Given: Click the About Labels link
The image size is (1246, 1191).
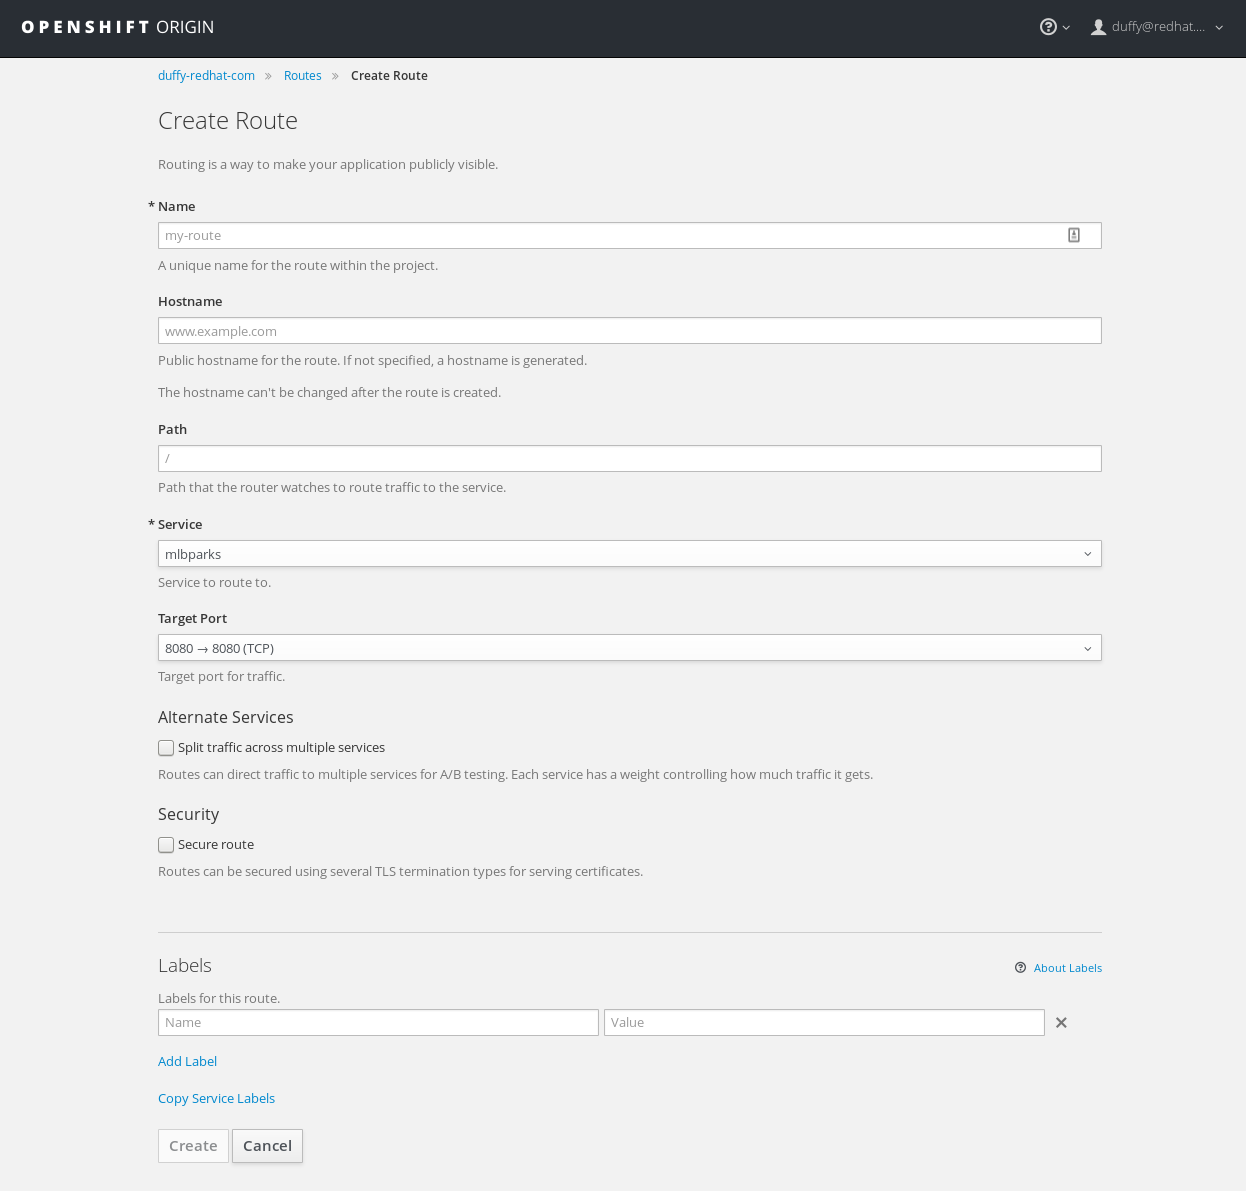Looking at the screenshot, I should click(x=1067, y=967).
